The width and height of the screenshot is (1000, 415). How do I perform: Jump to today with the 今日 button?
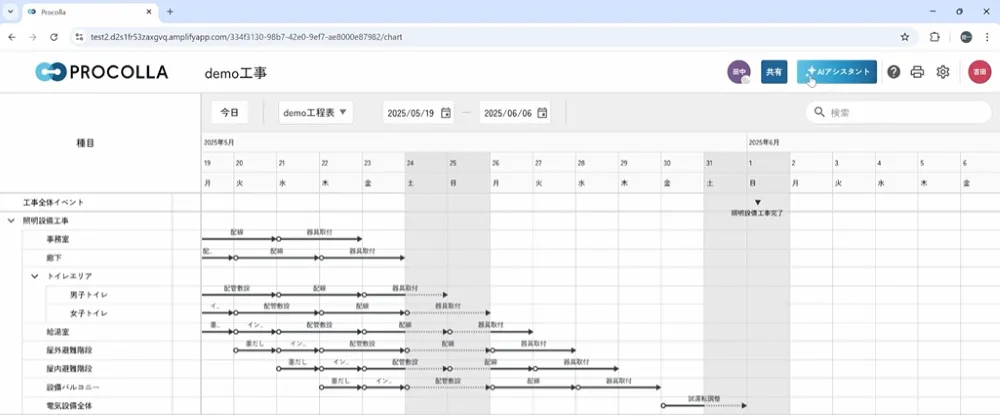(x=230, y=112)
